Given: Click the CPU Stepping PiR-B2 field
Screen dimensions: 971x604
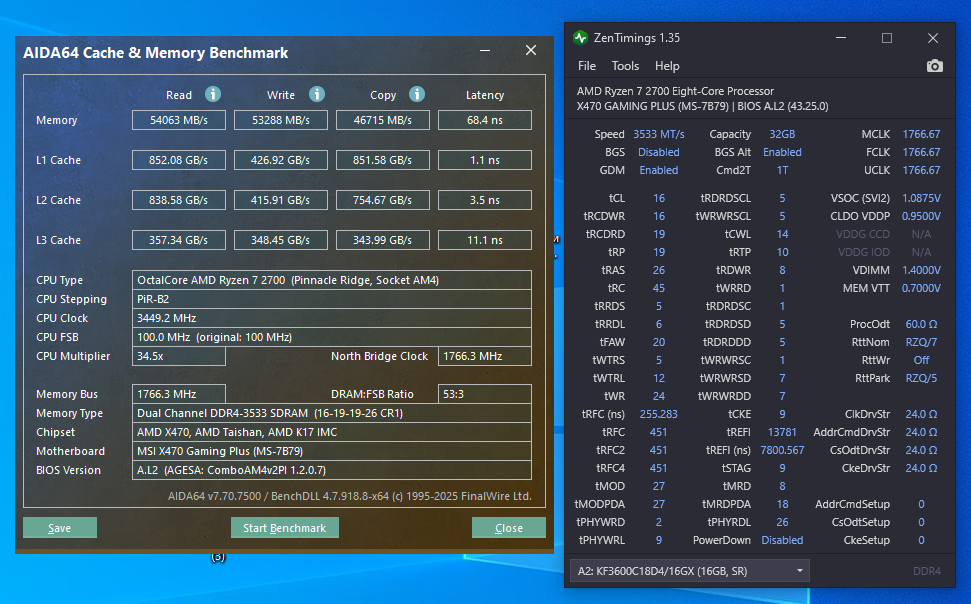Looking at the screenshot, I should point(332,299).
